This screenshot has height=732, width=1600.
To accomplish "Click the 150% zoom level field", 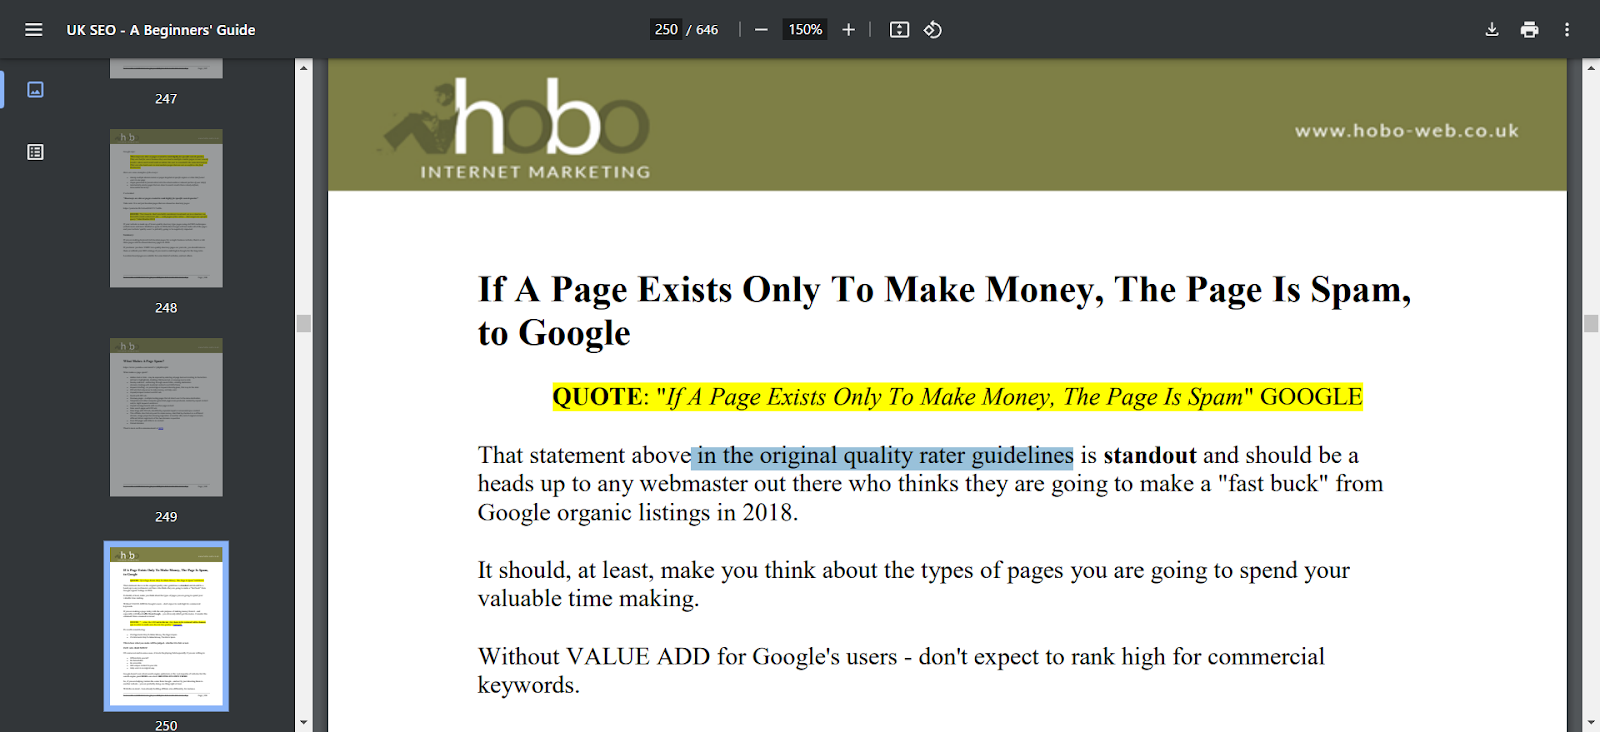I will (x=805, y=30).
